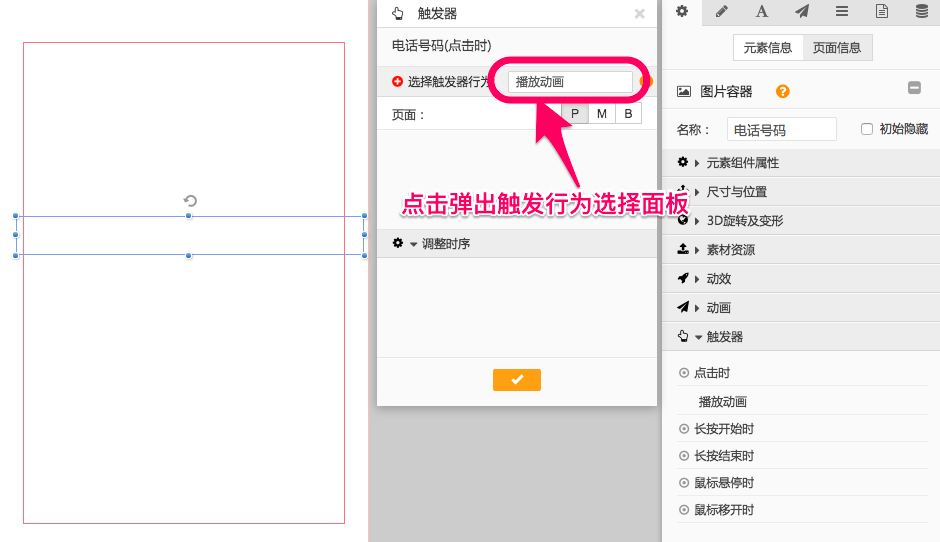Click the hand pointer icon in 触发器 dialog title
The width and height of the screenshot is (940, 542).
[x=397, y=13]
